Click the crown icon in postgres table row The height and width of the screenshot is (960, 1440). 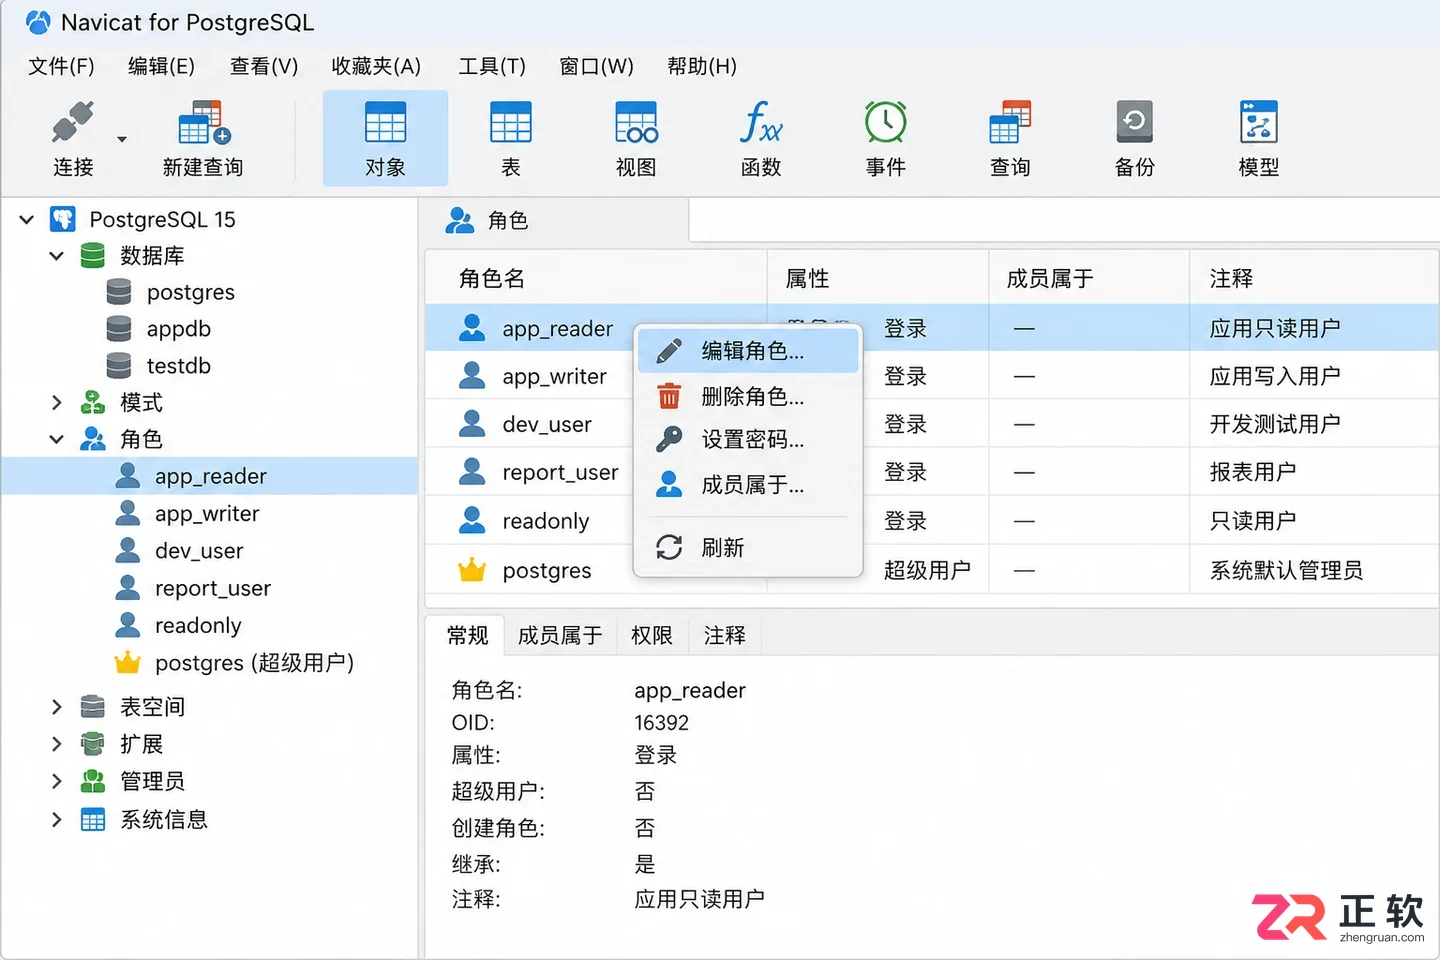(x=471, y=571)
